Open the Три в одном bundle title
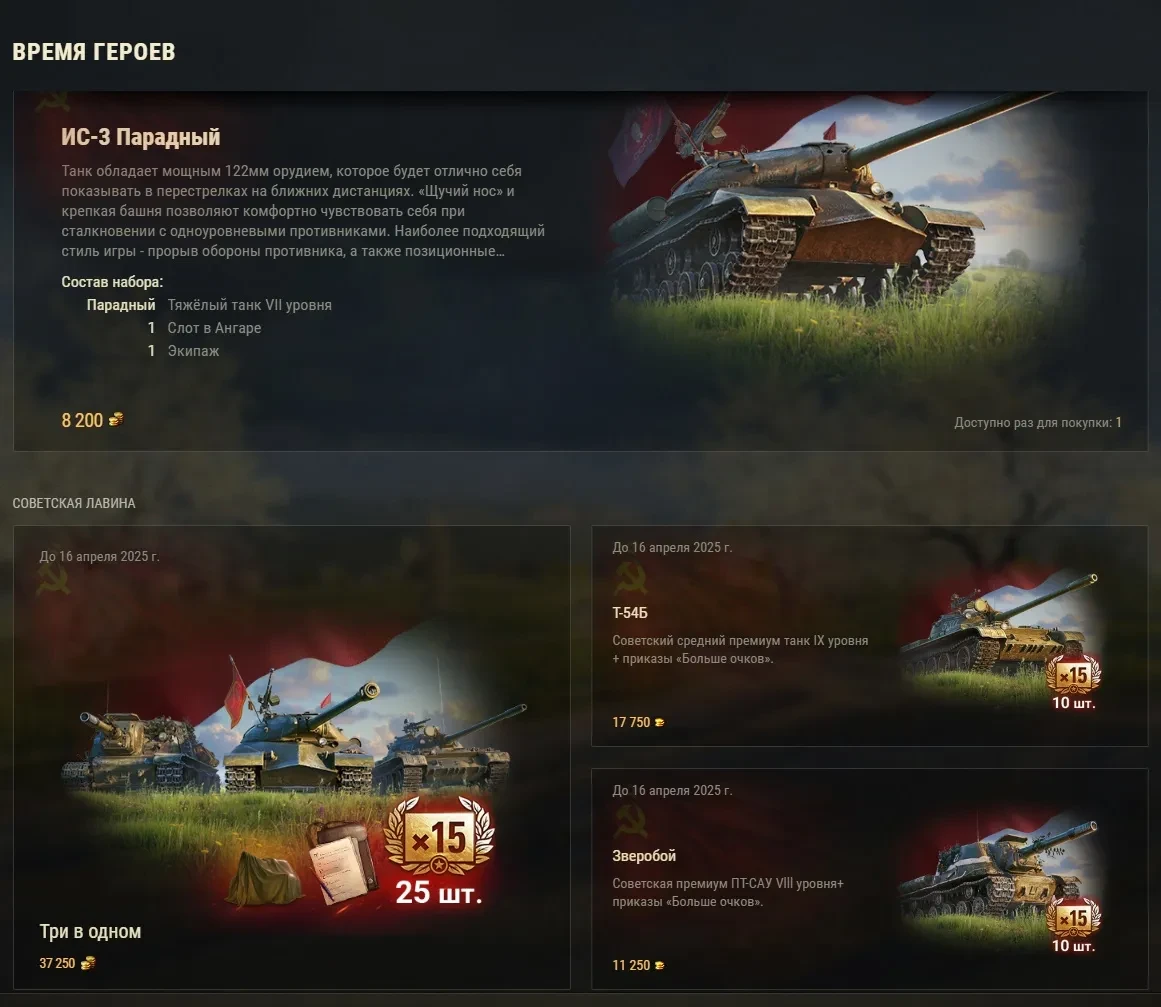The image size is (1161, 1007). pos(90,931)
